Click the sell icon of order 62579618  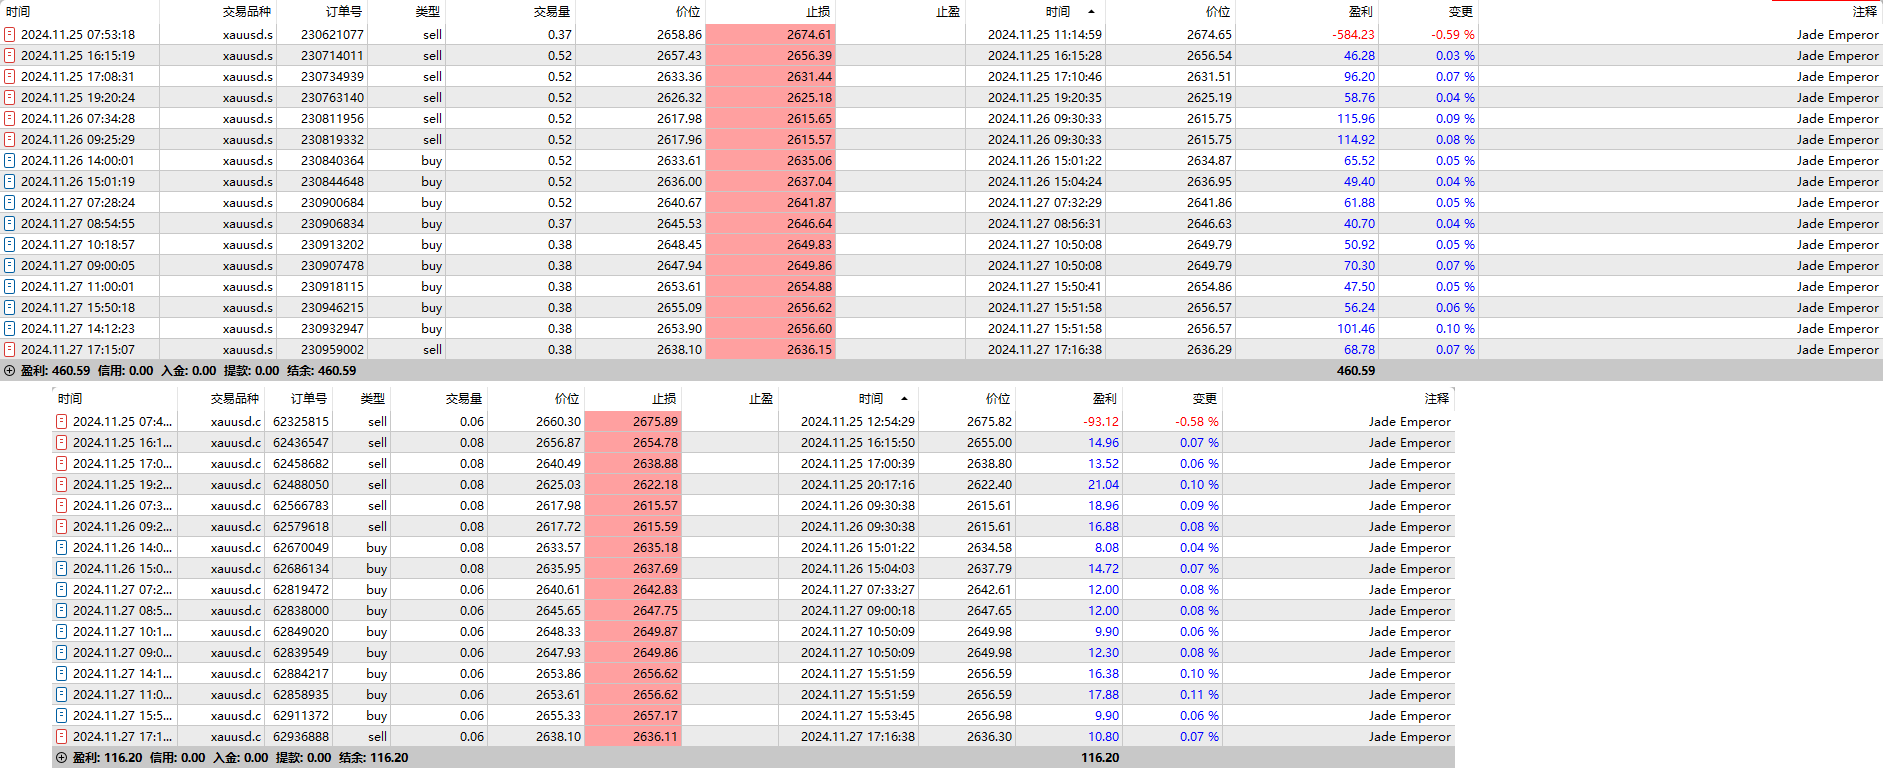[x=62, y=526]
